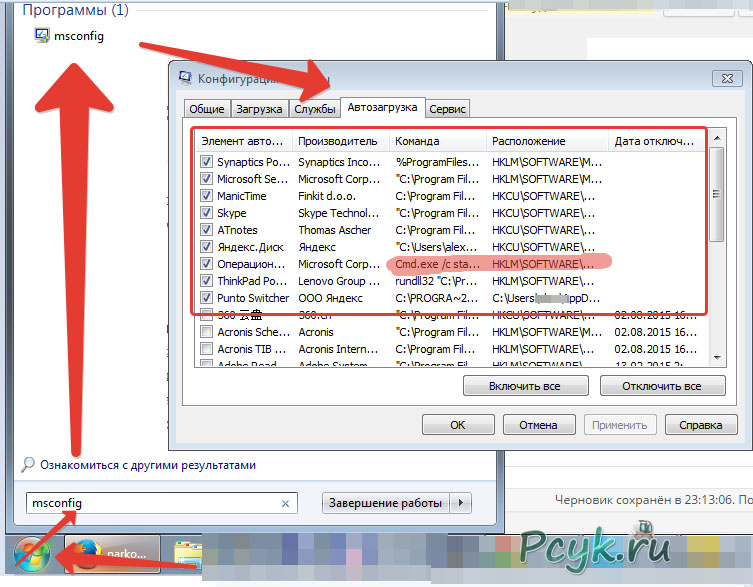The image size is (753, 587).
Task: Click the scrollbar down arrow in startup list
Action: coord(717,357)
